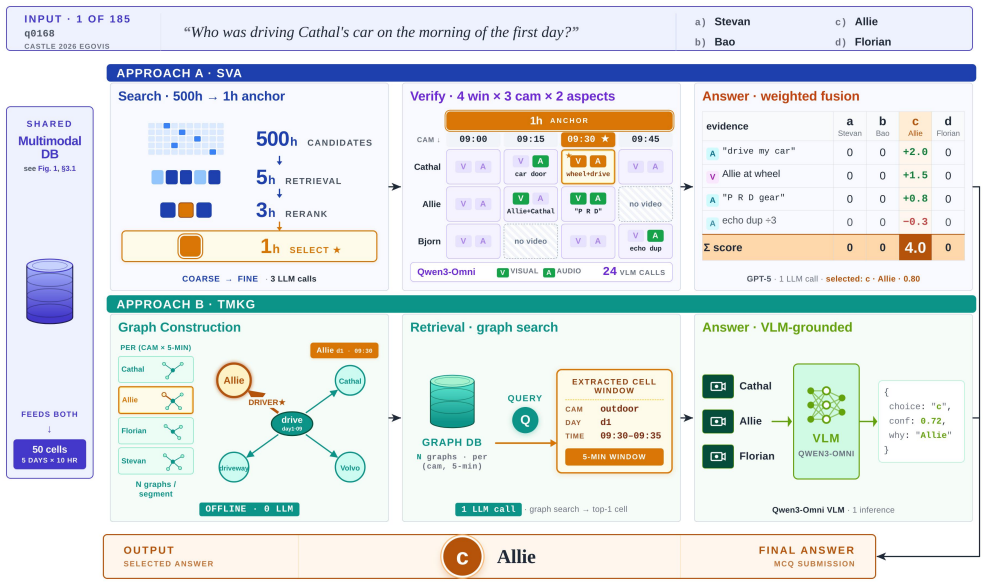
Task: Click the Approach A · SVA header bar
Action: [541, 73]
